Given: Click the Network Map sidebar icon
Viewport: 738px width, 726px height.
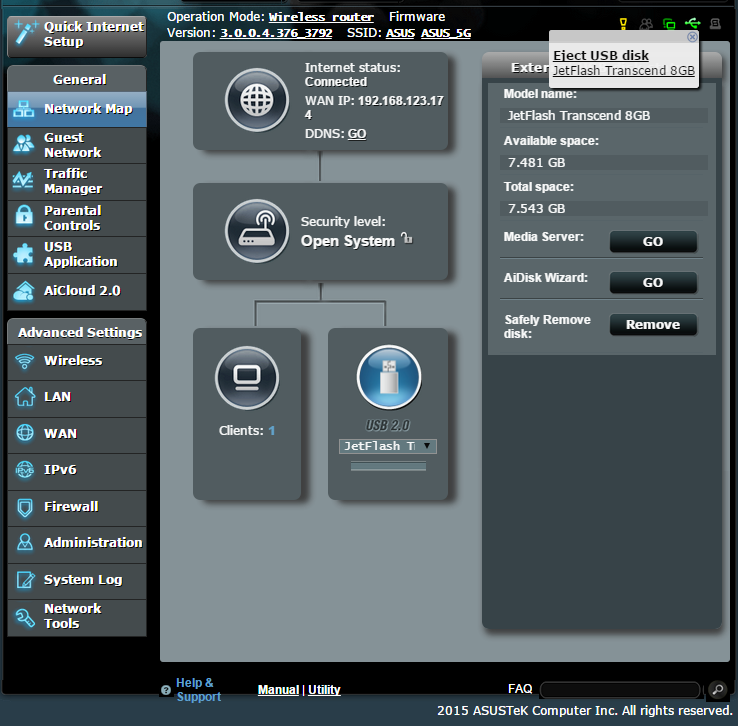Looking at the screenshot, I should coord(24,109).
